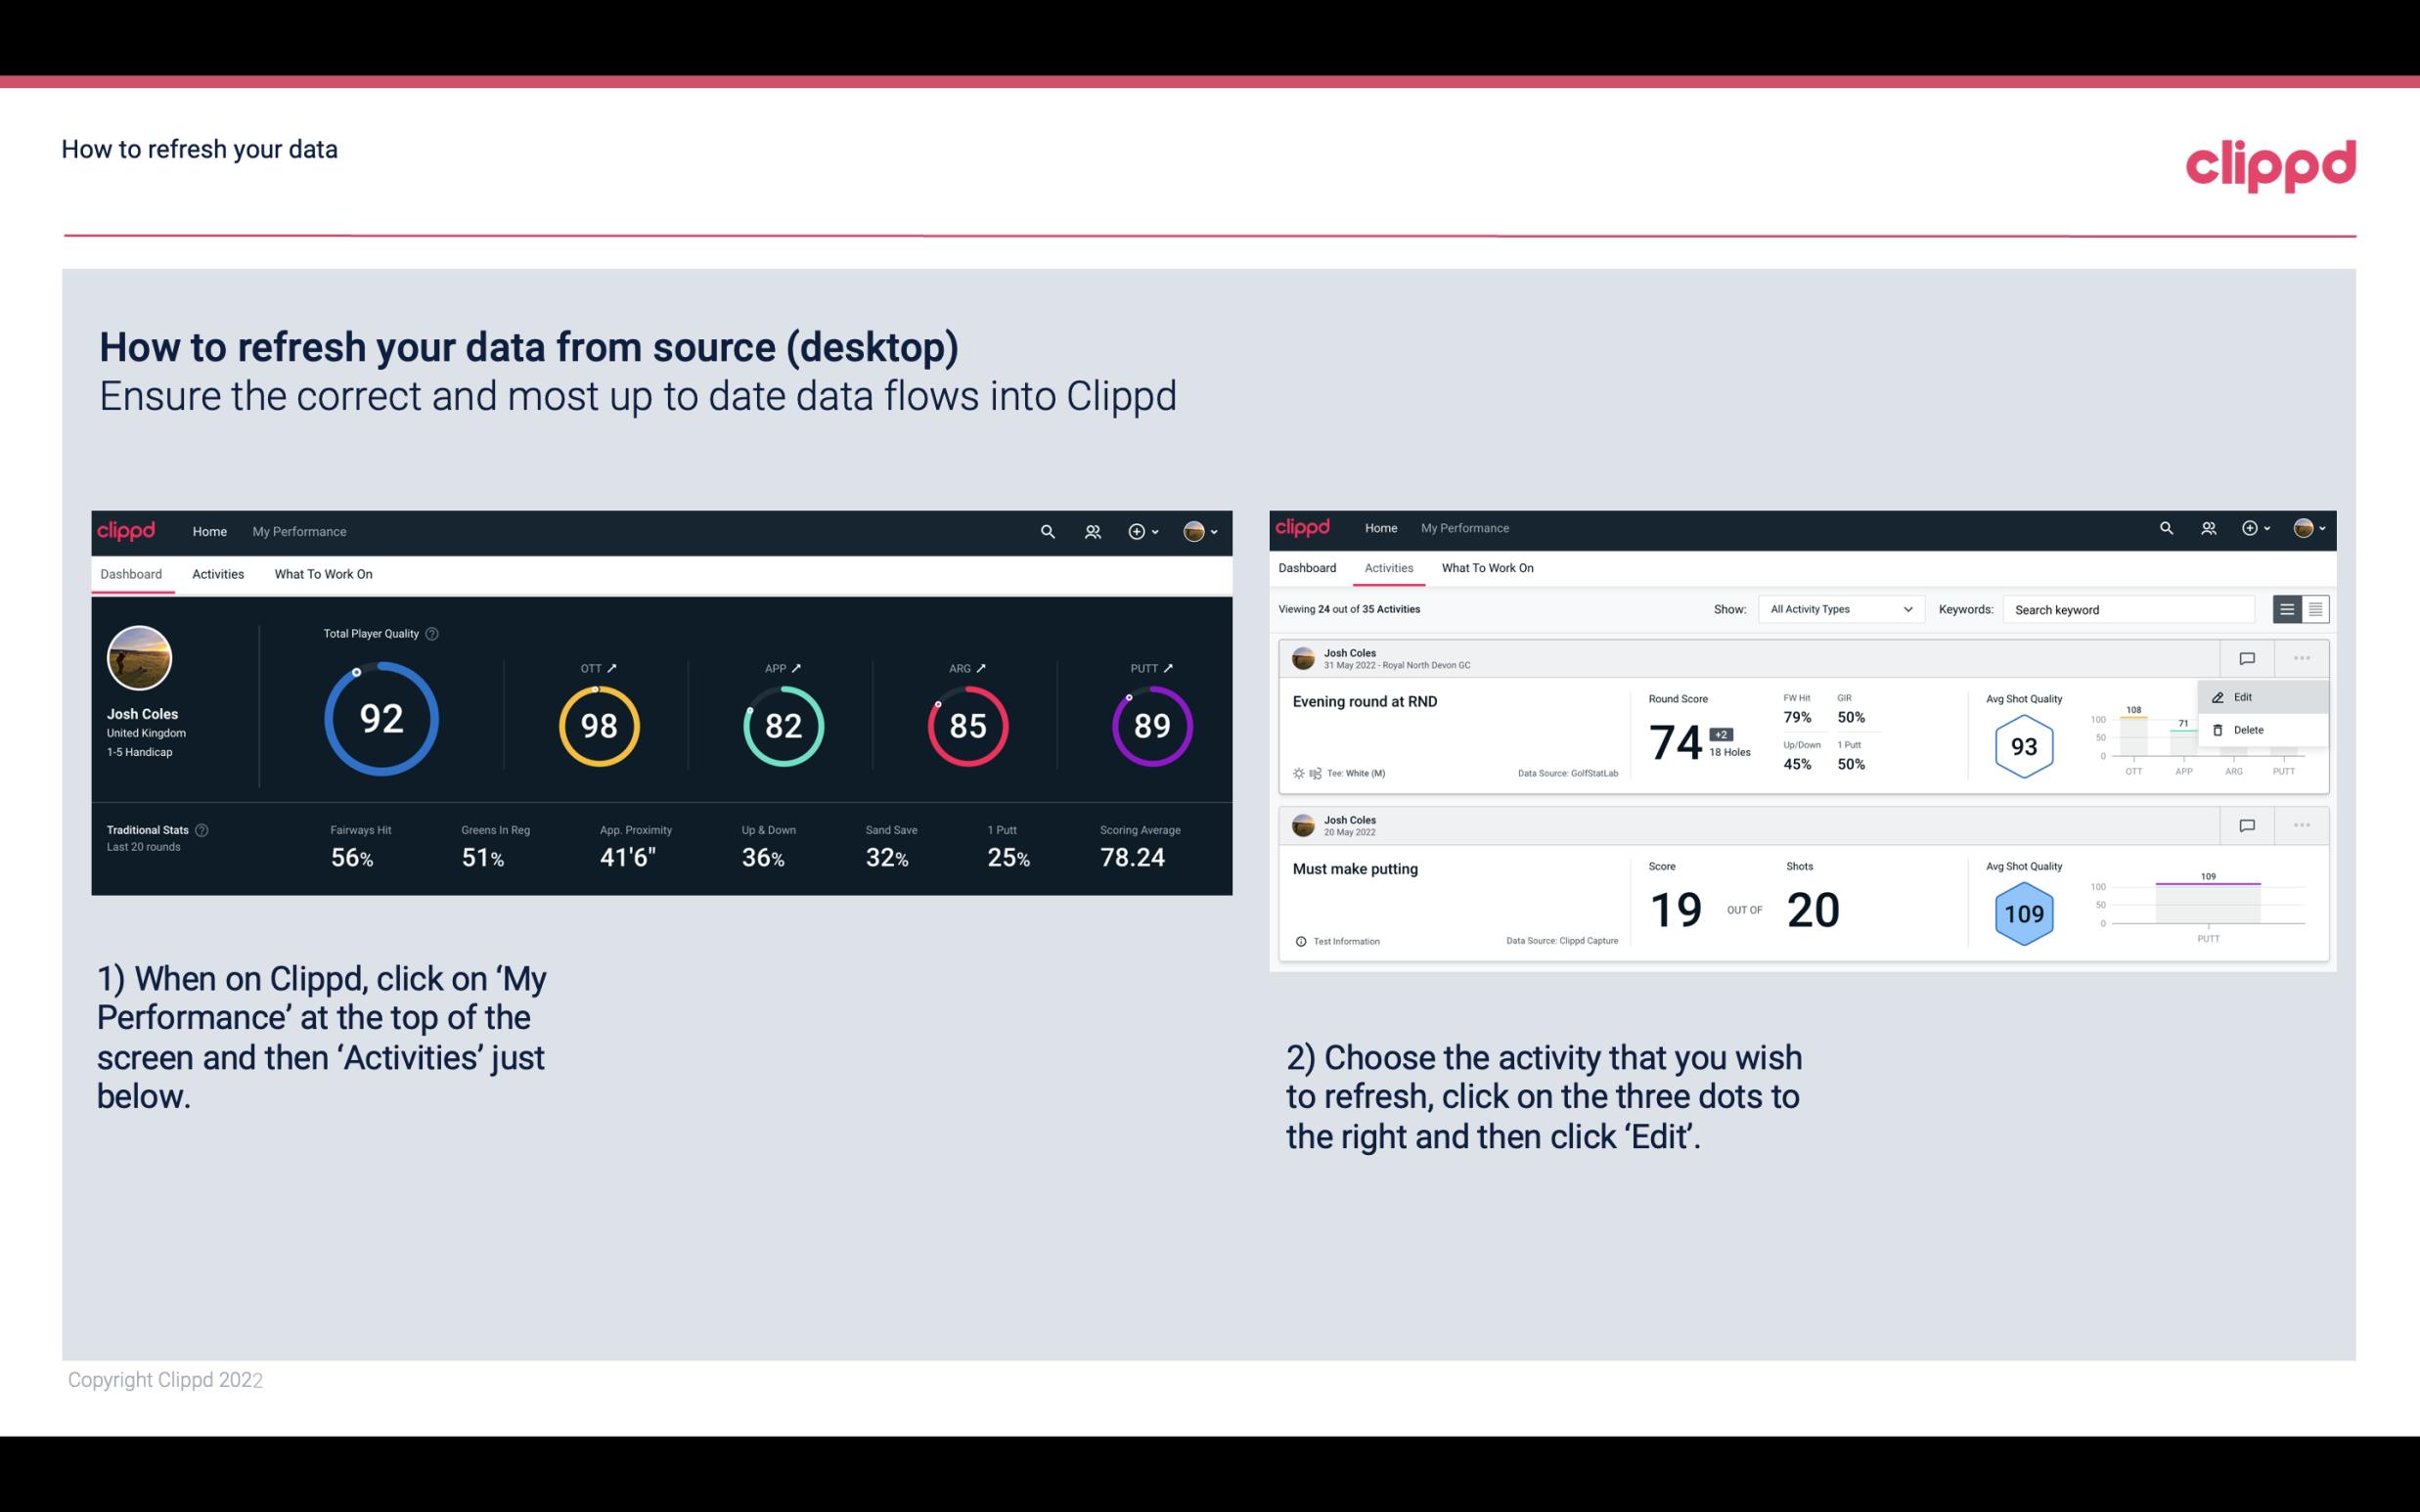Click the list view icon on Activities panel
The image size is (2420, 1512).
coord(2288,608)
